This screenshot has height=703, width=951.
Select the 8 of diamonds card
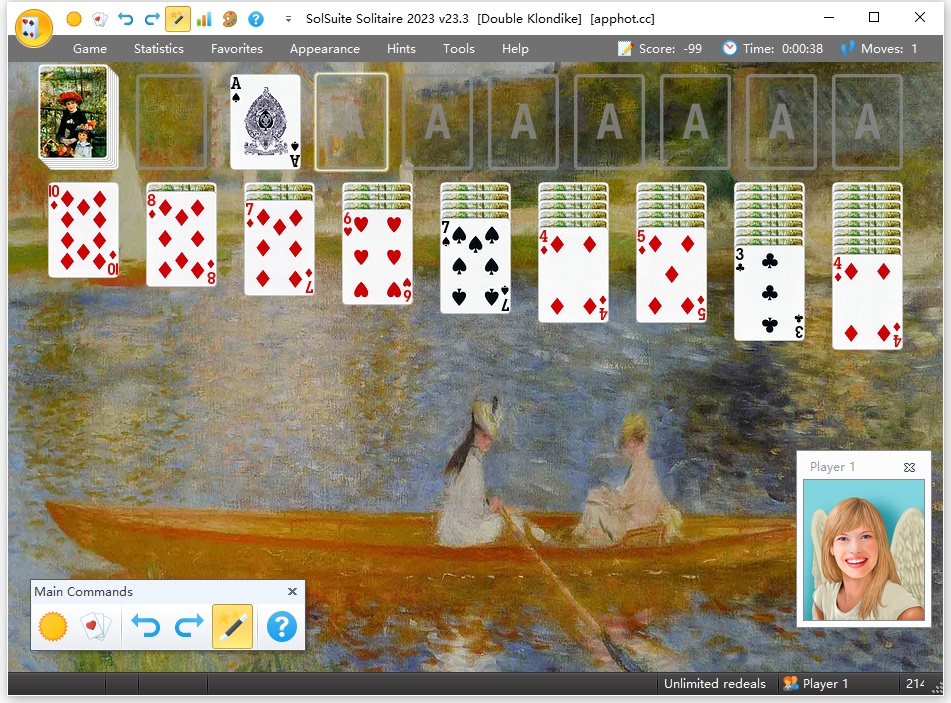pos(181,238)
